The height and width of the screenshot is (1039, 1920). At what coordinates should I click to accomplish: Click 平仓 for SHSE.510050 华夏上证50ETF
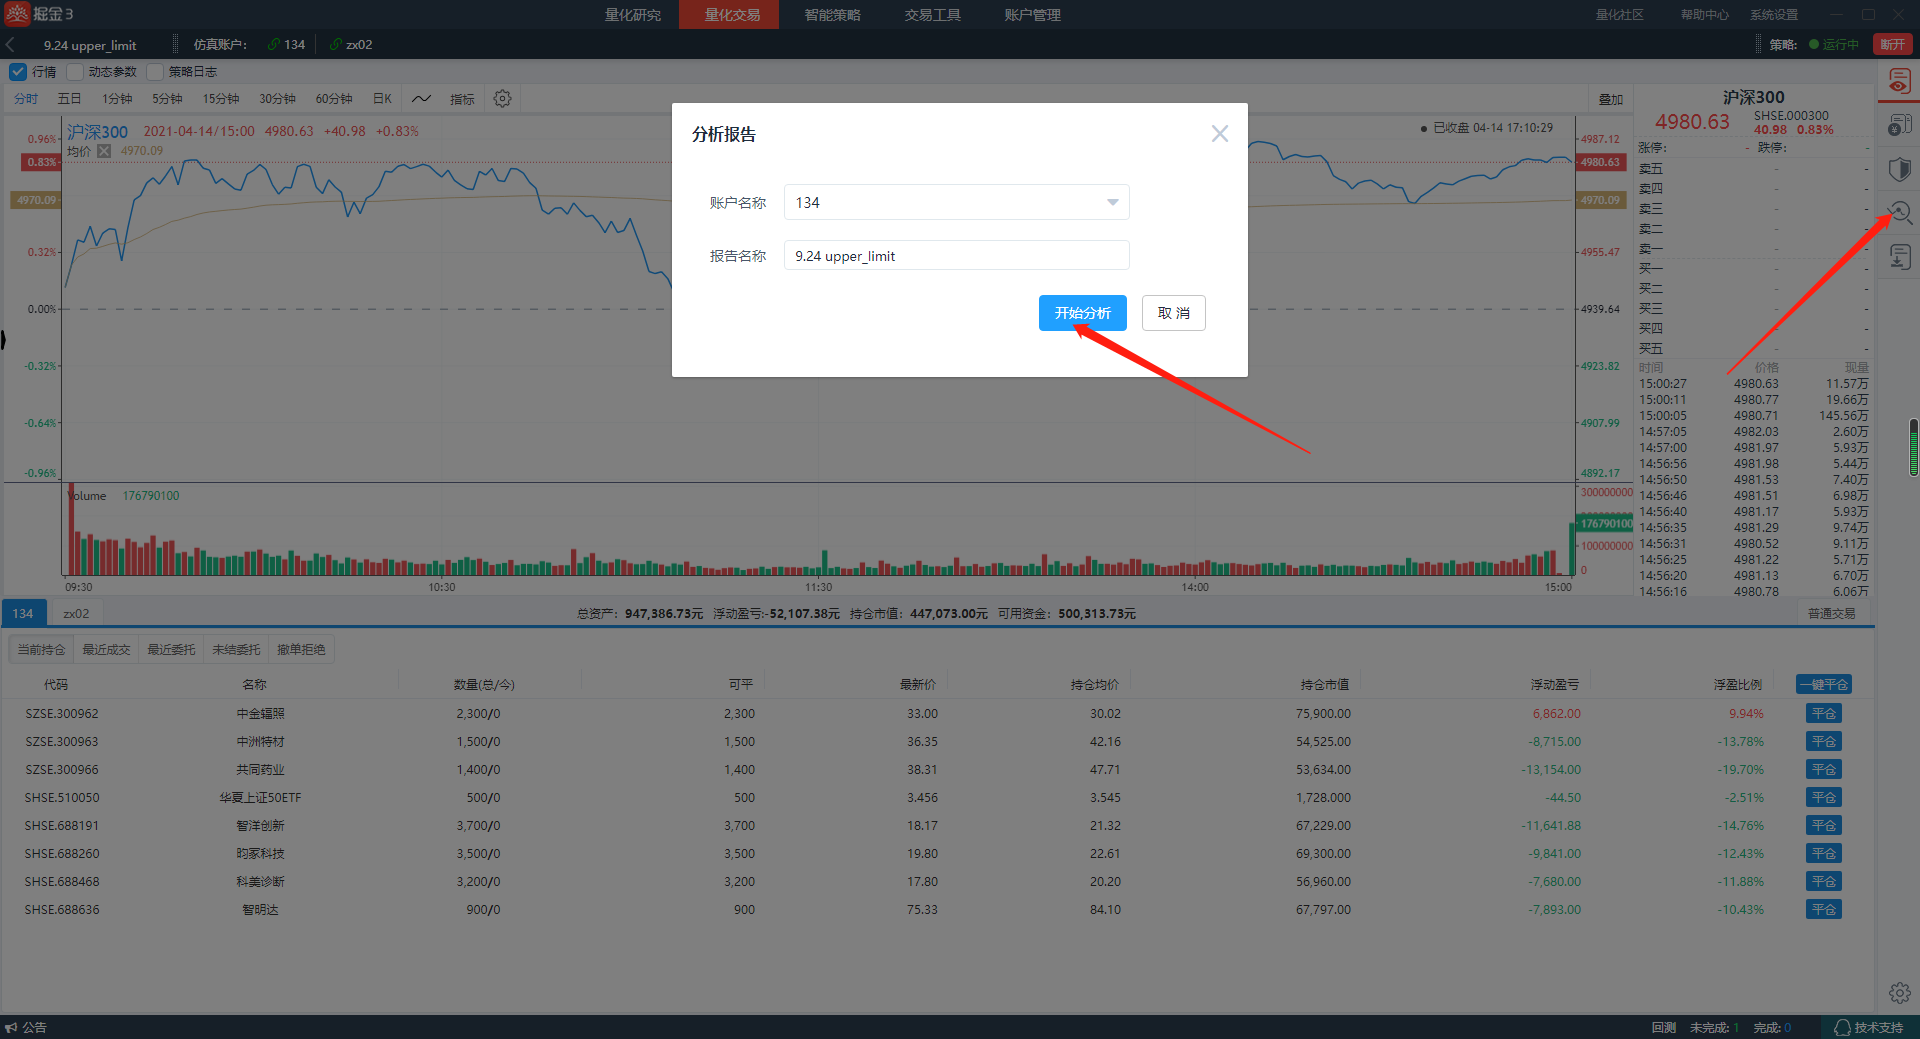pos(1824,798)
